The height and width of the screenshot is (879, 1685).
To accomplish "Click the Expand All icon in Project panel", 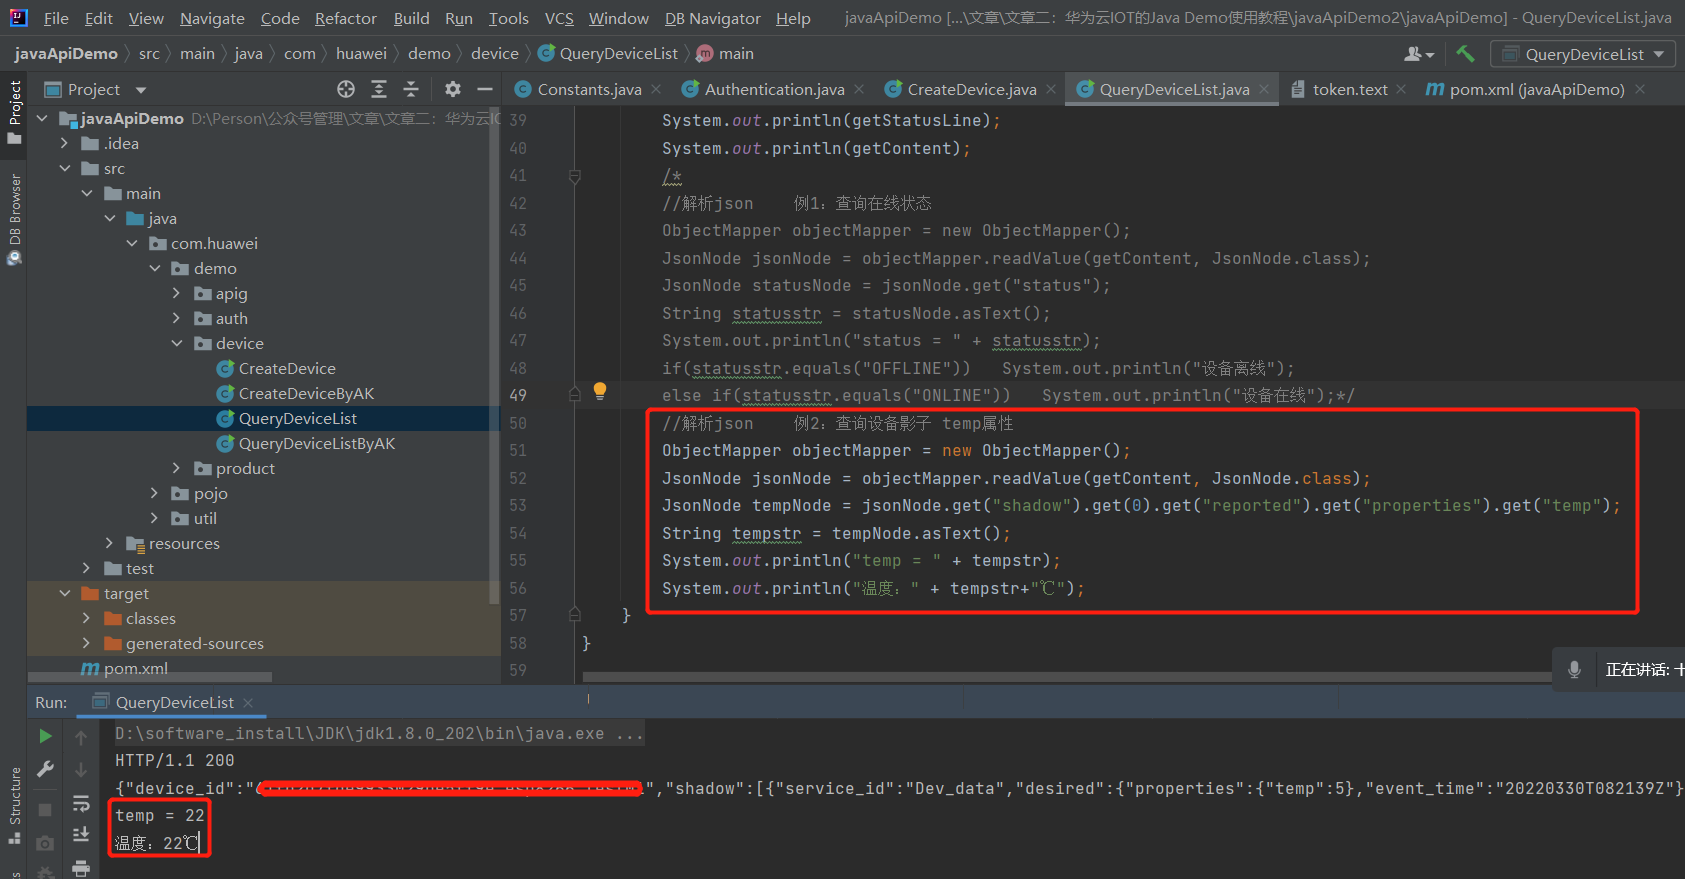I will 379,89.
